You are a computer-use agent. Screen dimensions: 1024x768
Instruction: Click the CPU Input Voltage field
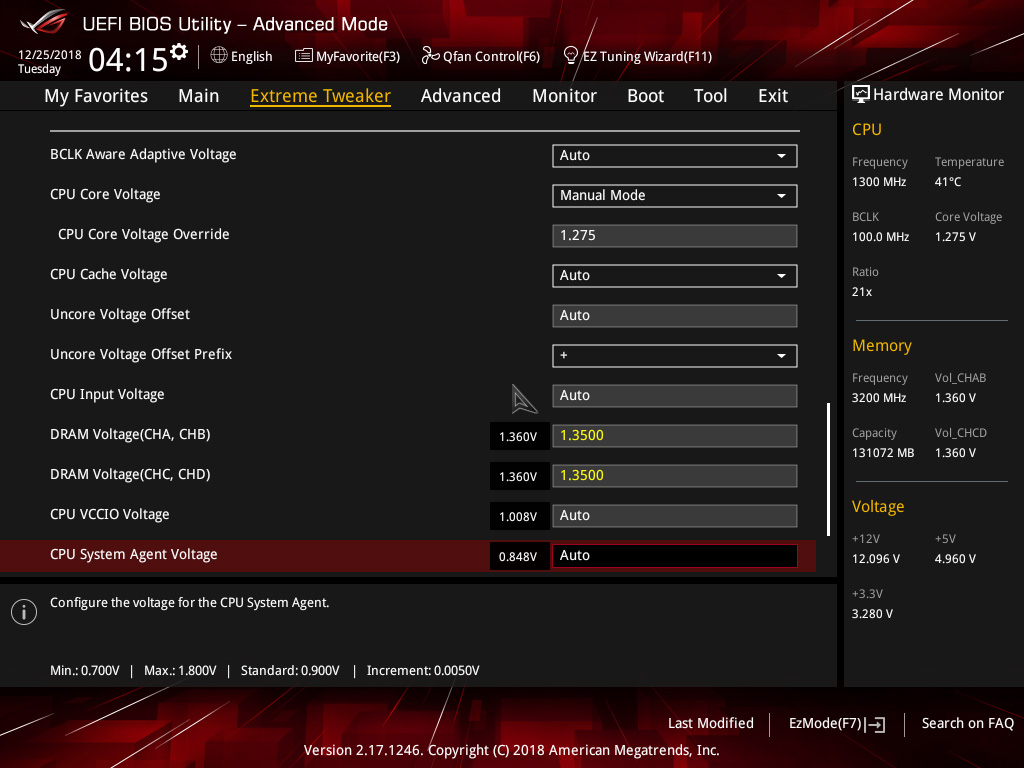(x=675, y=396)
